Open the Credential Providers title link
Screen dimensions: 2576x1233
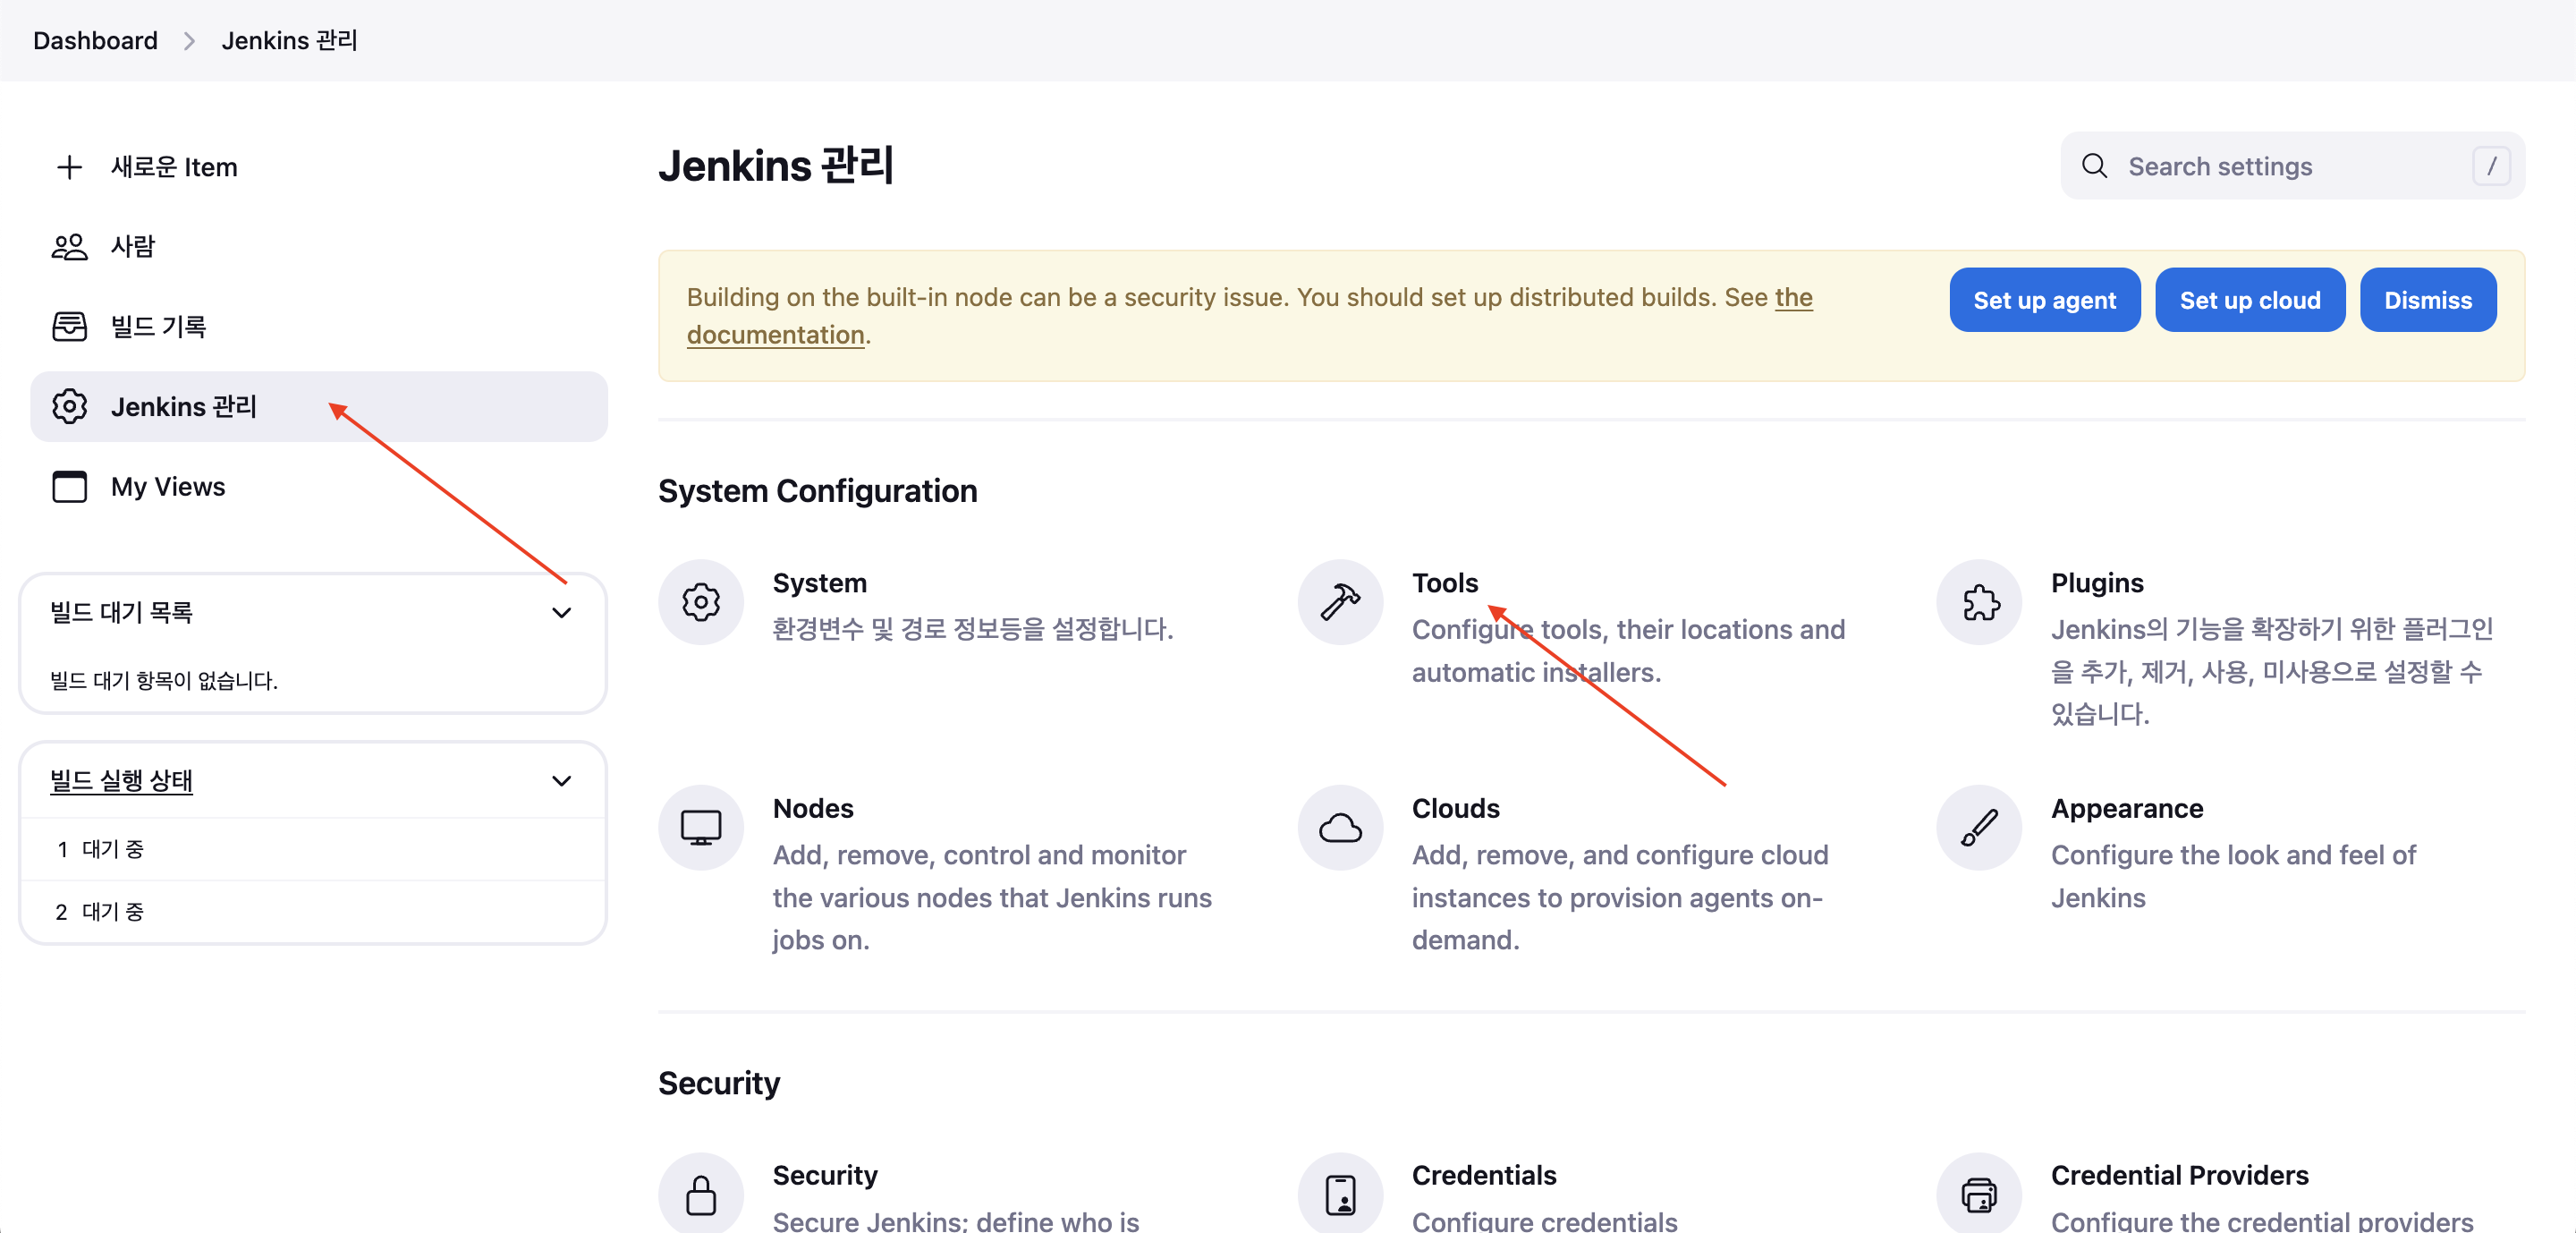click(2179, 1175)
